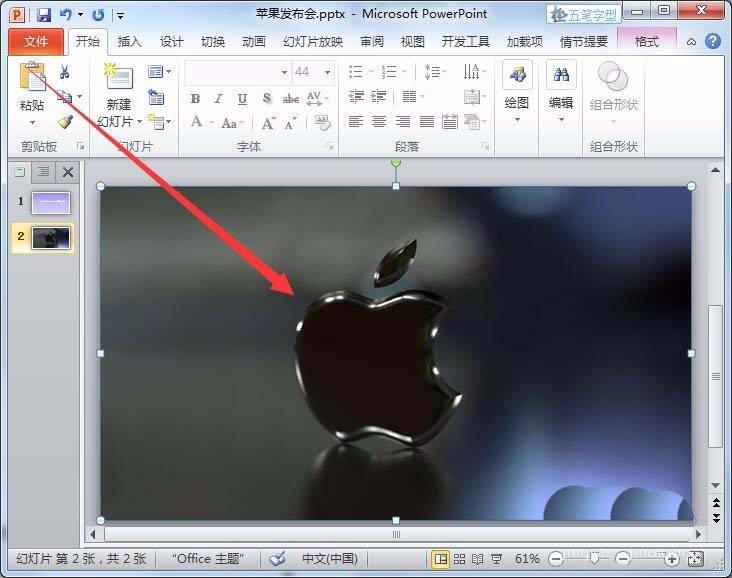
Task: Click the Undo arrow icon
Action: coord(66,15)
